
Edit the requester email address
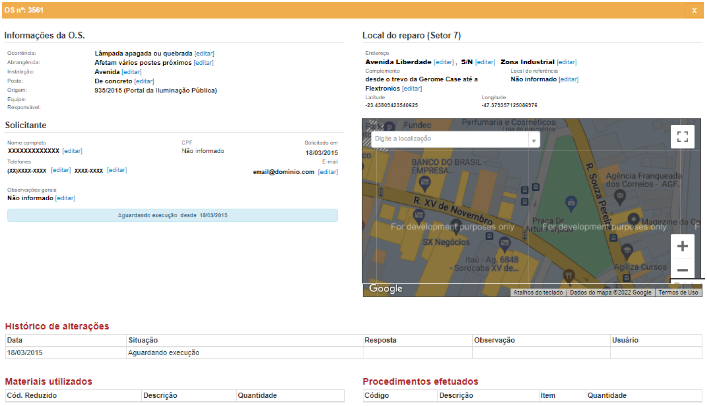tap(328, 172)
